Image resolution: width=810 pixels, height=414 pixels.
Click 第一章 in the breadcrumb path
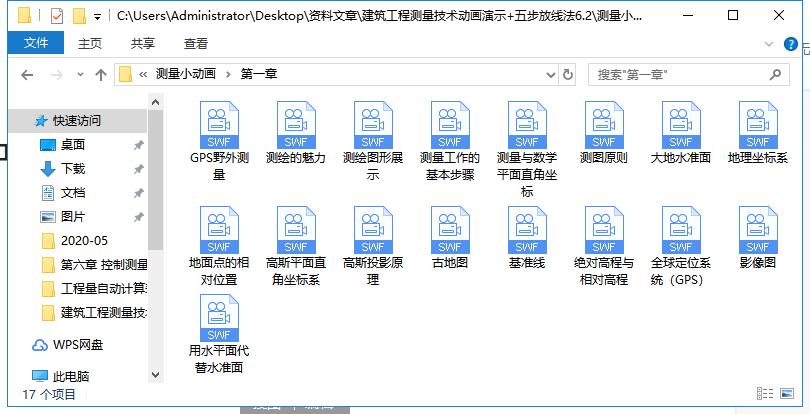click(x=259, y=74)
